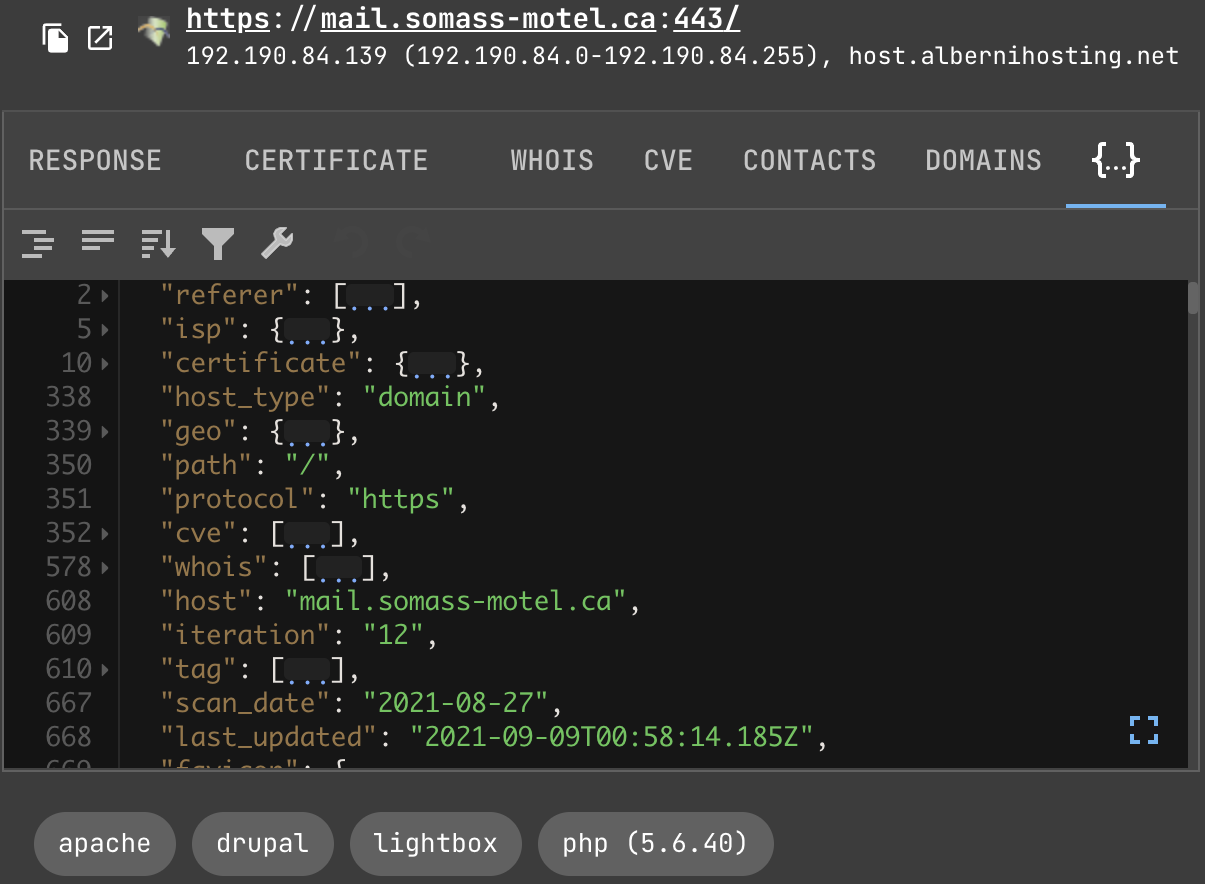Expand the "certificate" object
1205x884 pixels.
click(x=103, y=363)
